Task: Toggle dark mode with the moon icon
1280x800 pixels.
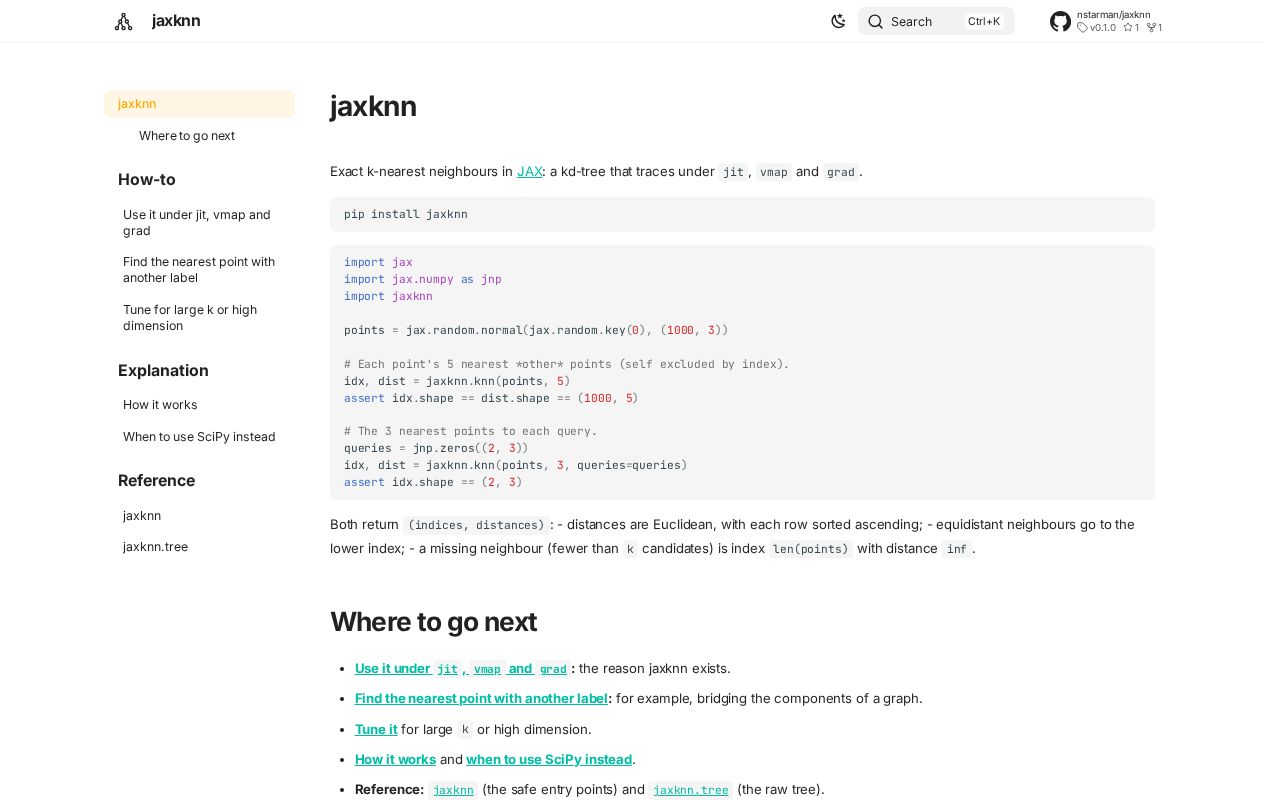Action: coord(838,21)
